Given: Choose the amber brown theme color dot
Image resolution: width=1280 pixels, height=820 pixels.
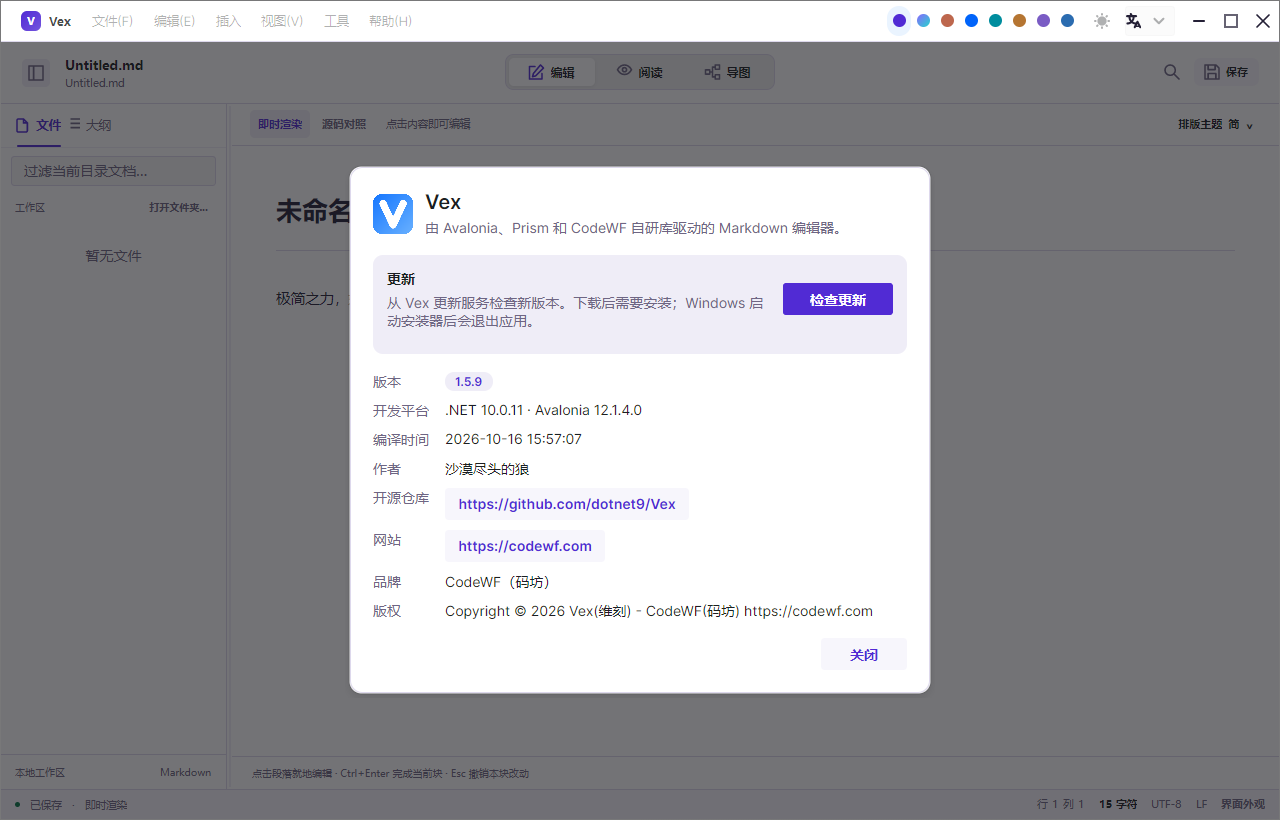Looking at the screenshot, I should 1019,21.
